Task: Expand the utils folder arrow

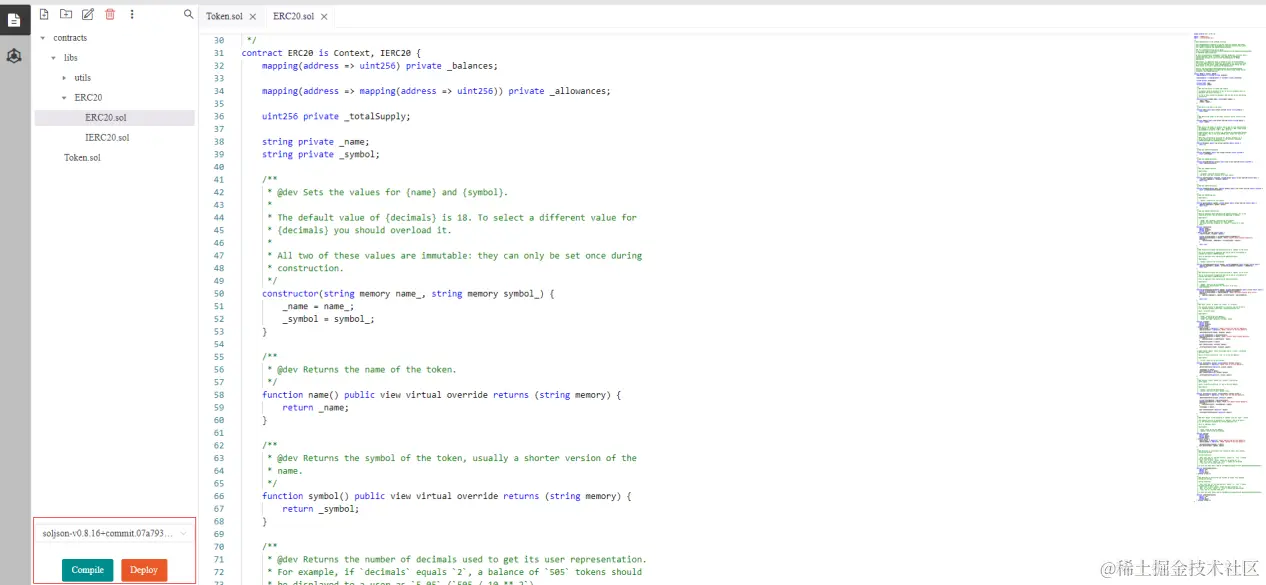Action: [65, 78]
